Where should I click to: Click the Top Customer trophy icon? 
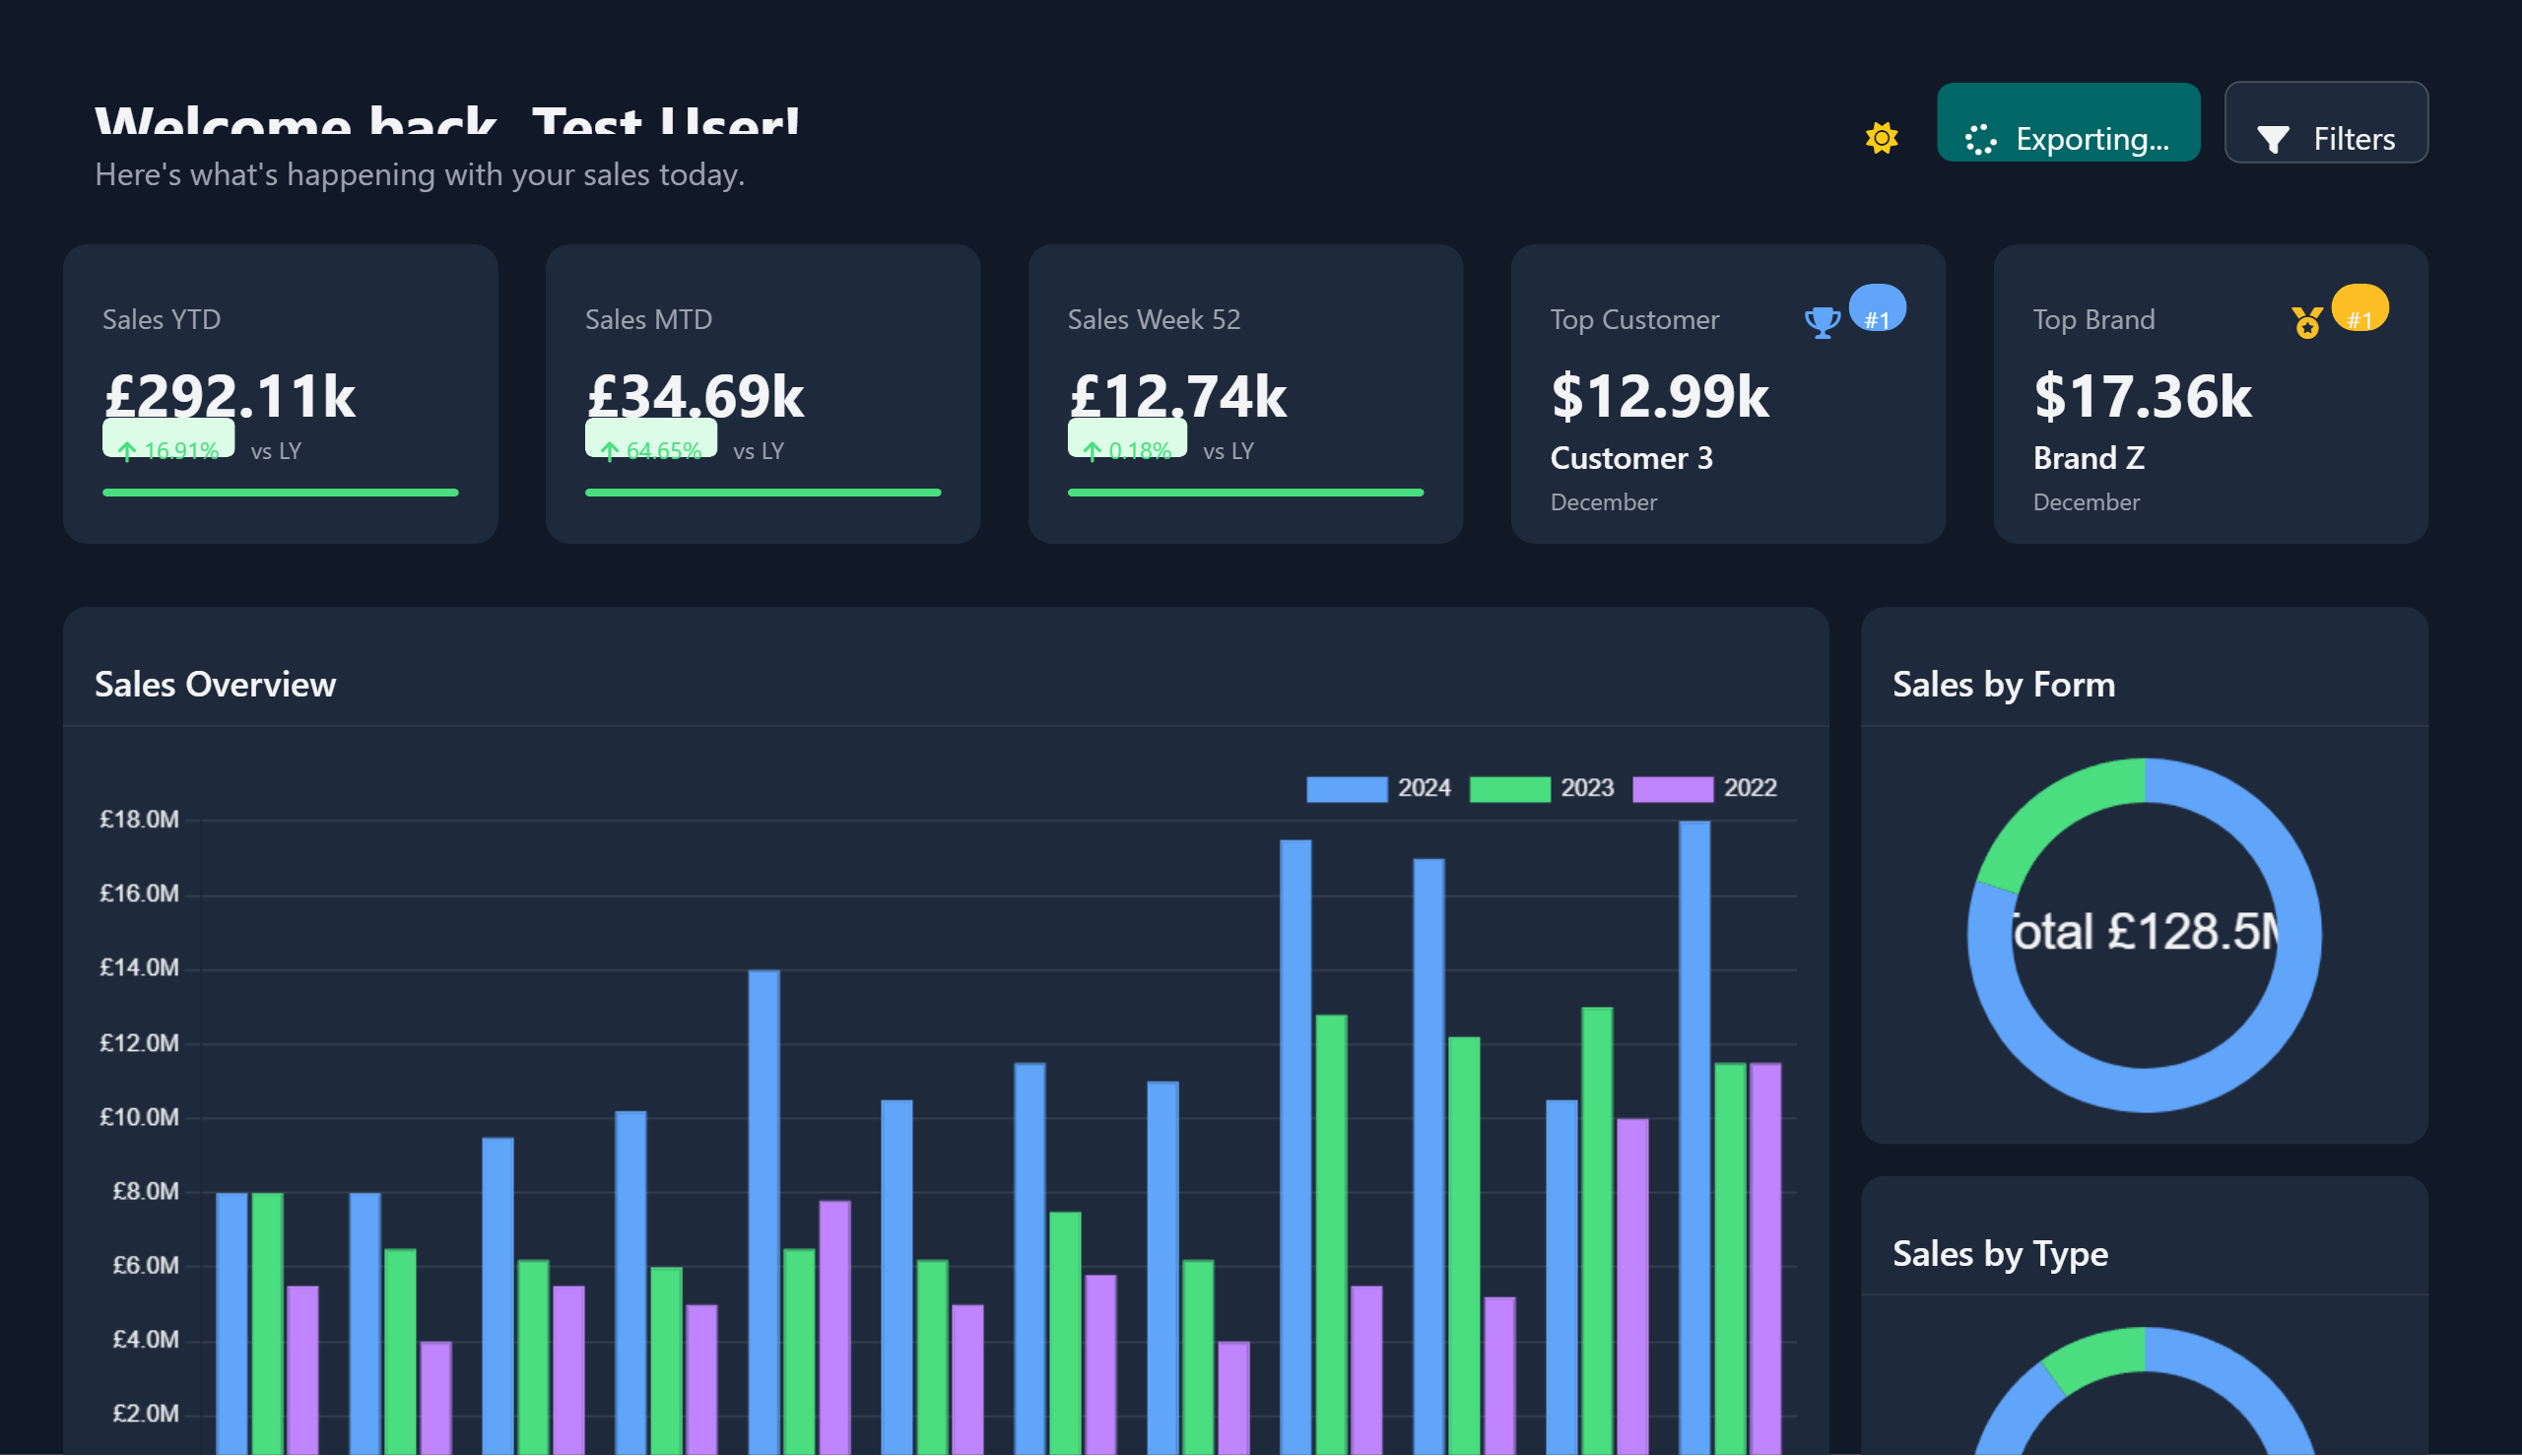[x=1821, y=322]
